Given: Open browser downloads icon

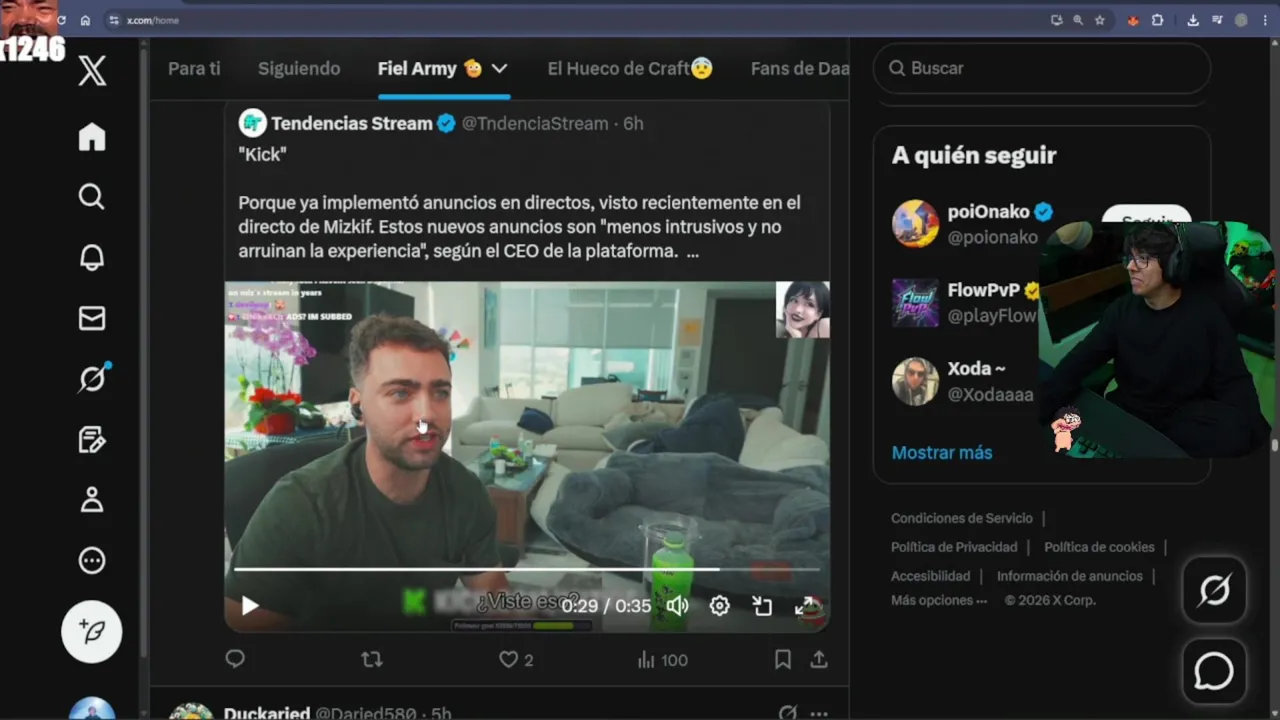Looking at the screenshot, I should pyautogui.click(x=1193, y=20).
